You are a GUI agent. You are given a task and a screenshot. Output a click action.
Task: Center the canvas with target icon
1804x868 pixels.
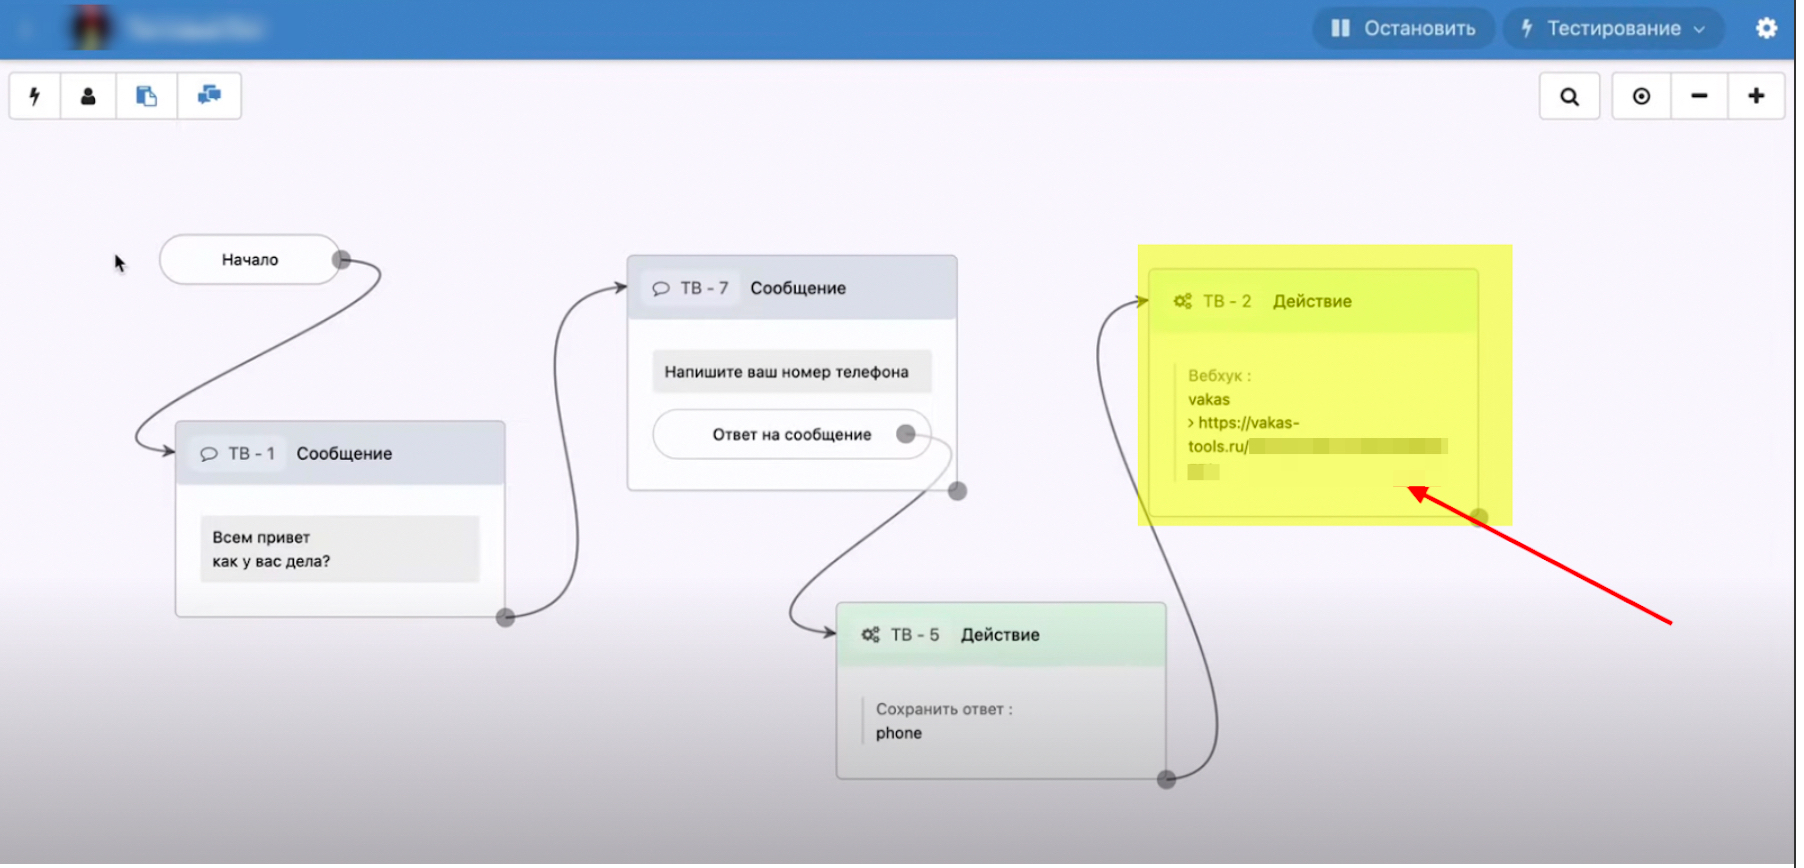tap(1641, 97)
